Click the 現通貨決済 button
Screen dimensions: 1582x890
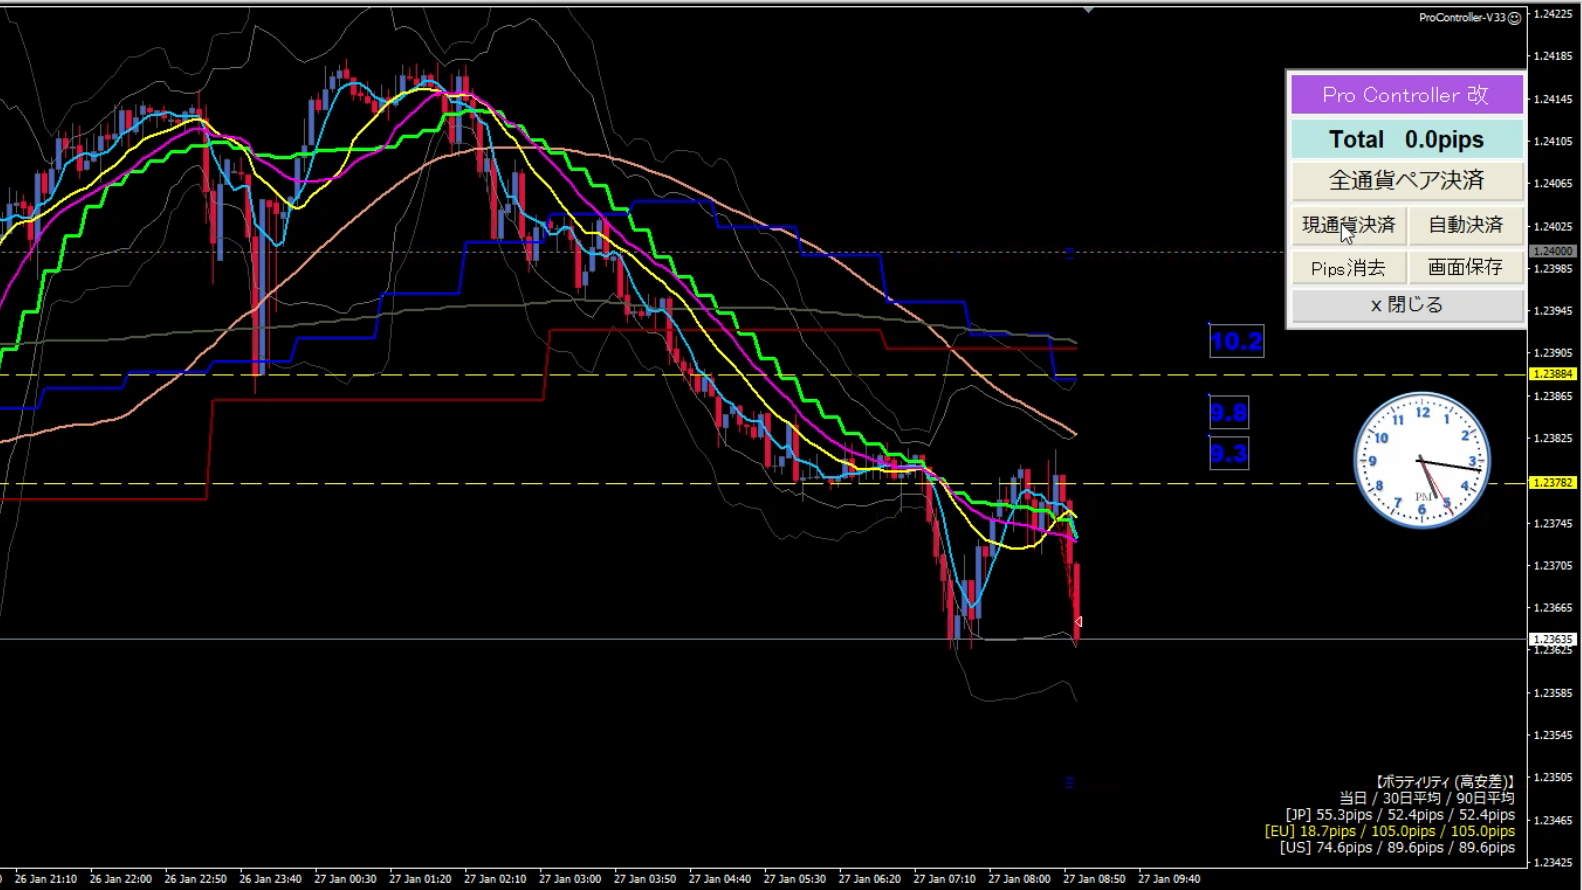(x=1349, y=225)
